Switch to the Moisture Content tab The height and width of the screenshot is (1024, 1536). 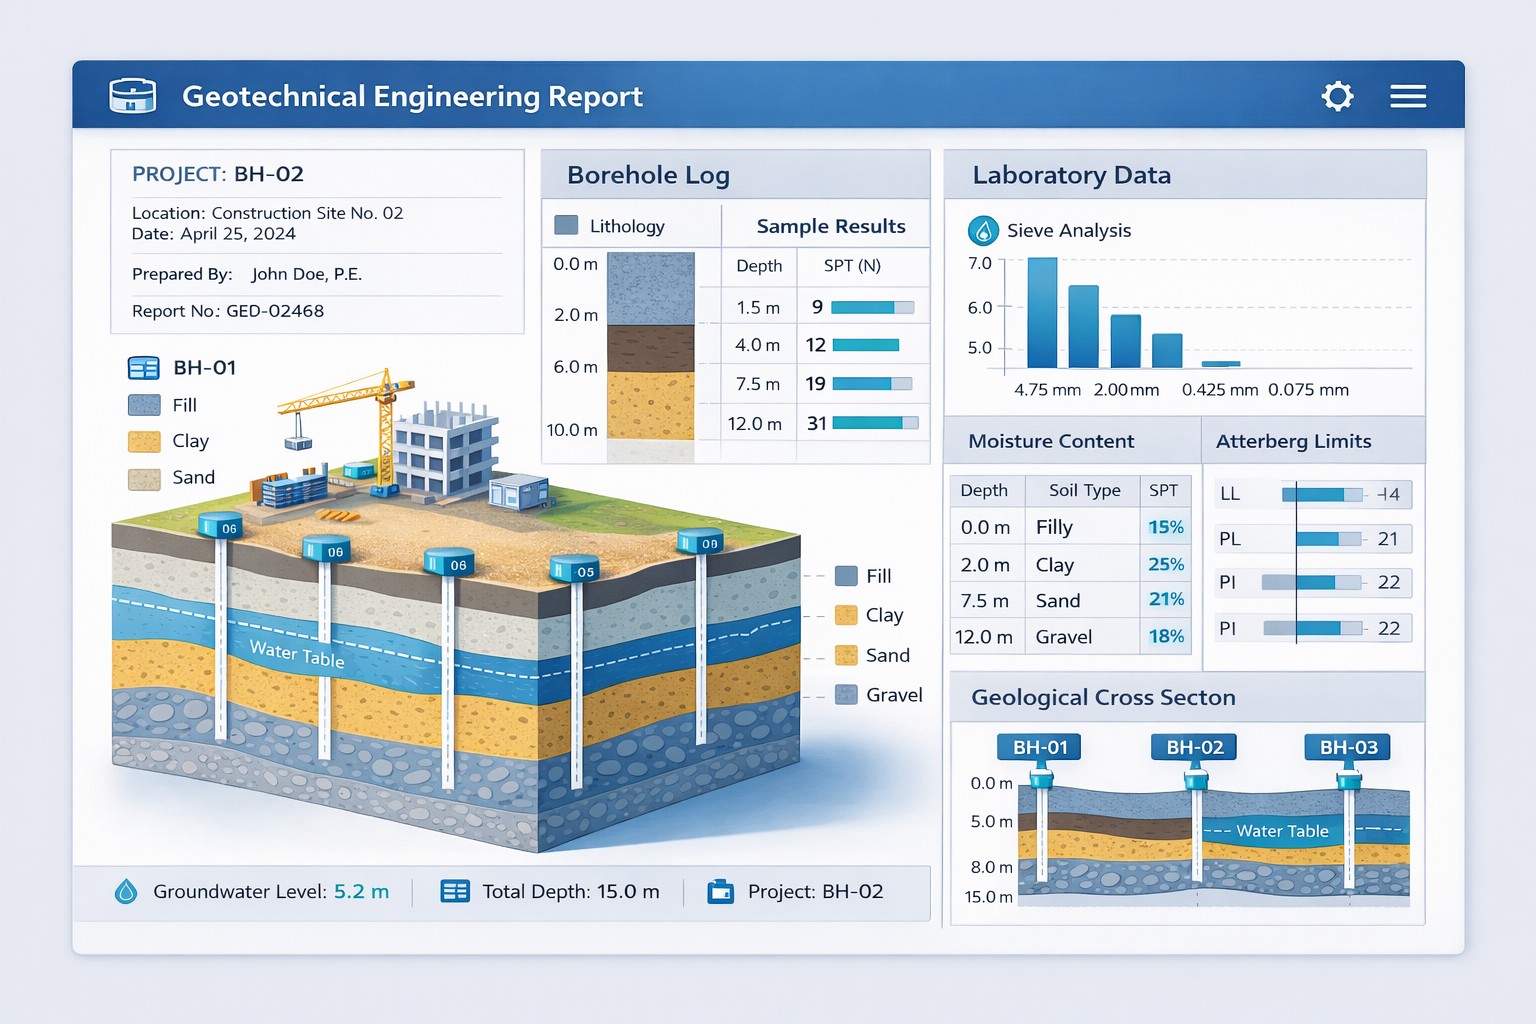pos(1051,440)
